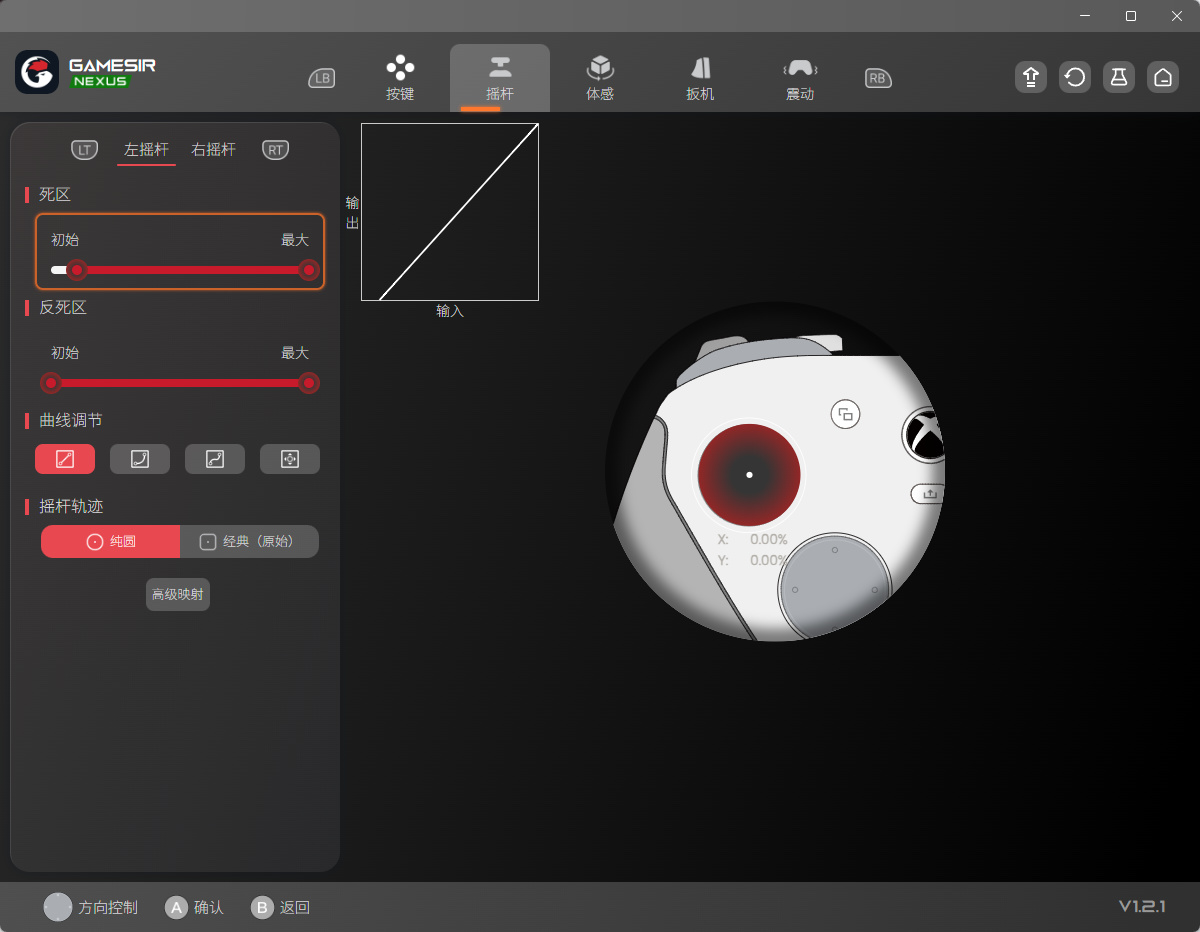Click the 初始 label under 死区

pyautogui.click(x=65, y=240)
